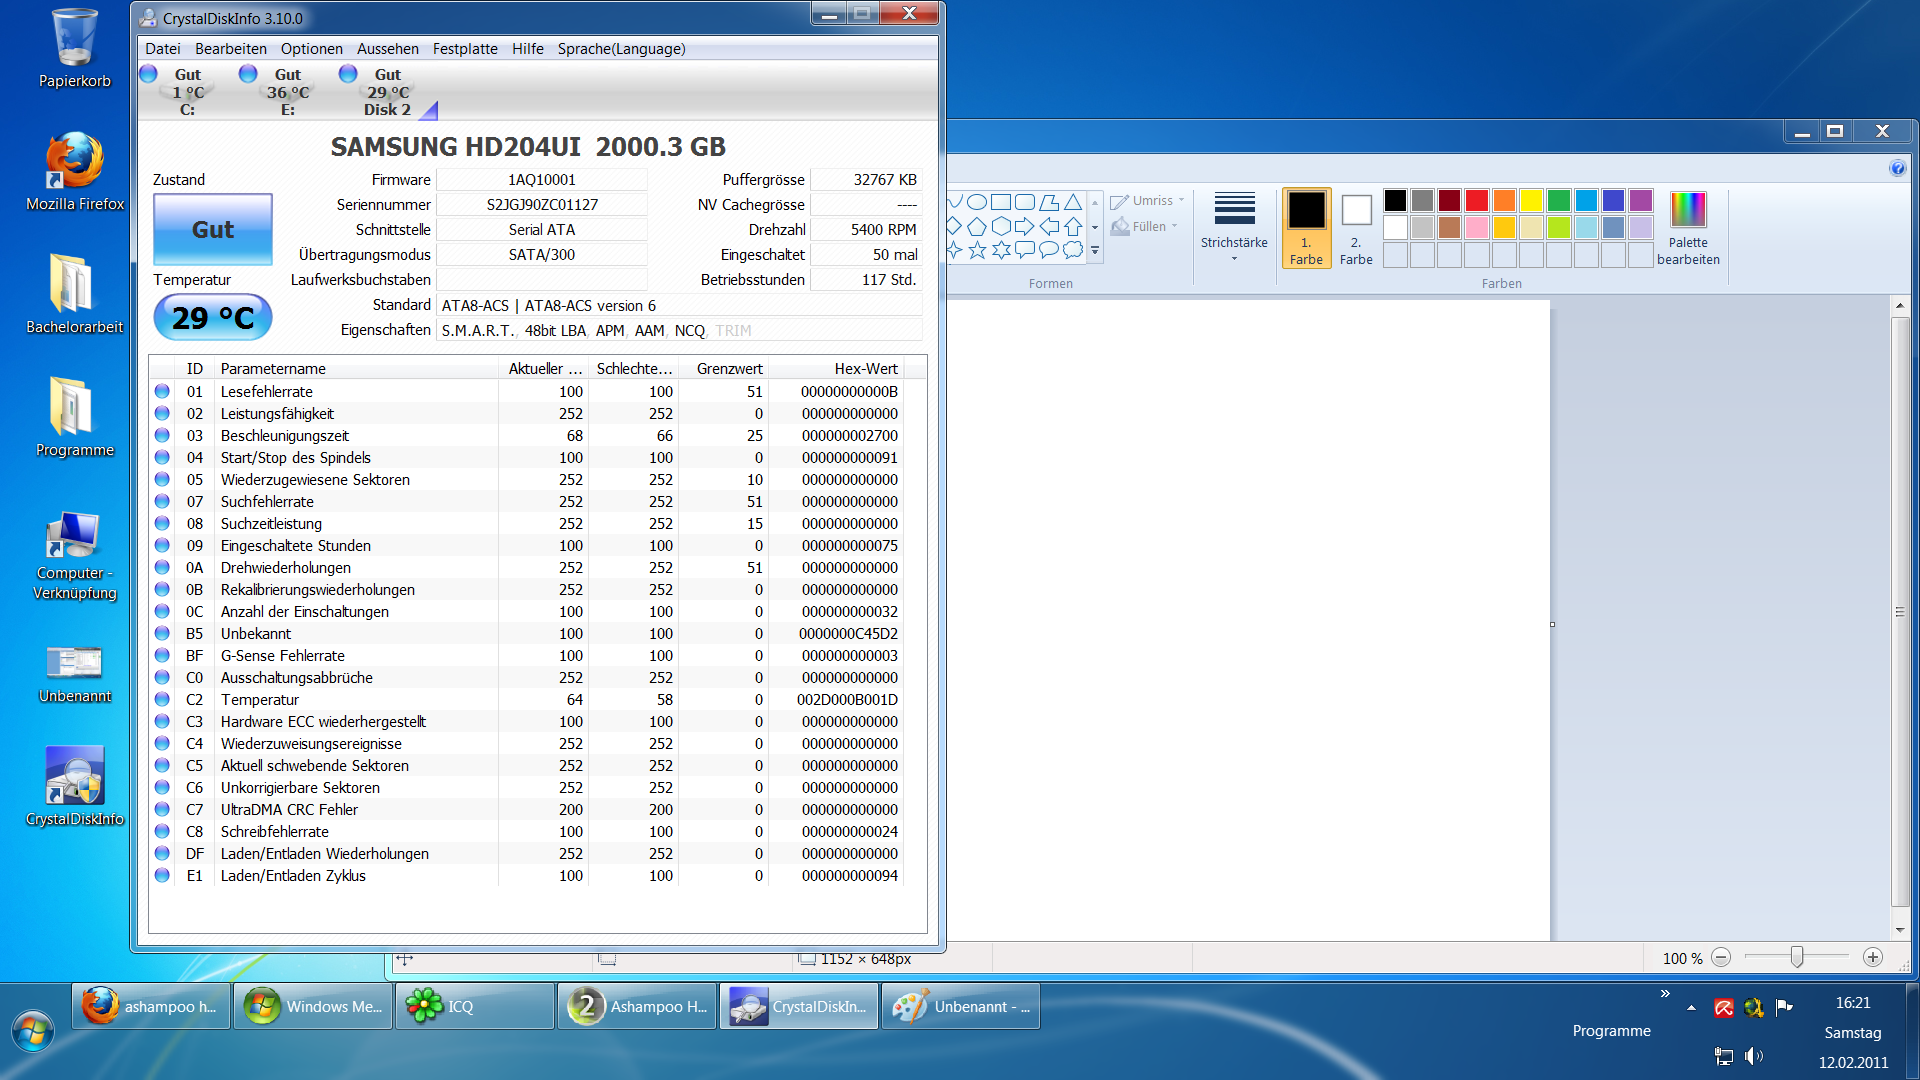The height and width of the screenshot is (1080, 1920).
Task: Activate 1. Farbe color slot
Action: [x=1306, y=227]
